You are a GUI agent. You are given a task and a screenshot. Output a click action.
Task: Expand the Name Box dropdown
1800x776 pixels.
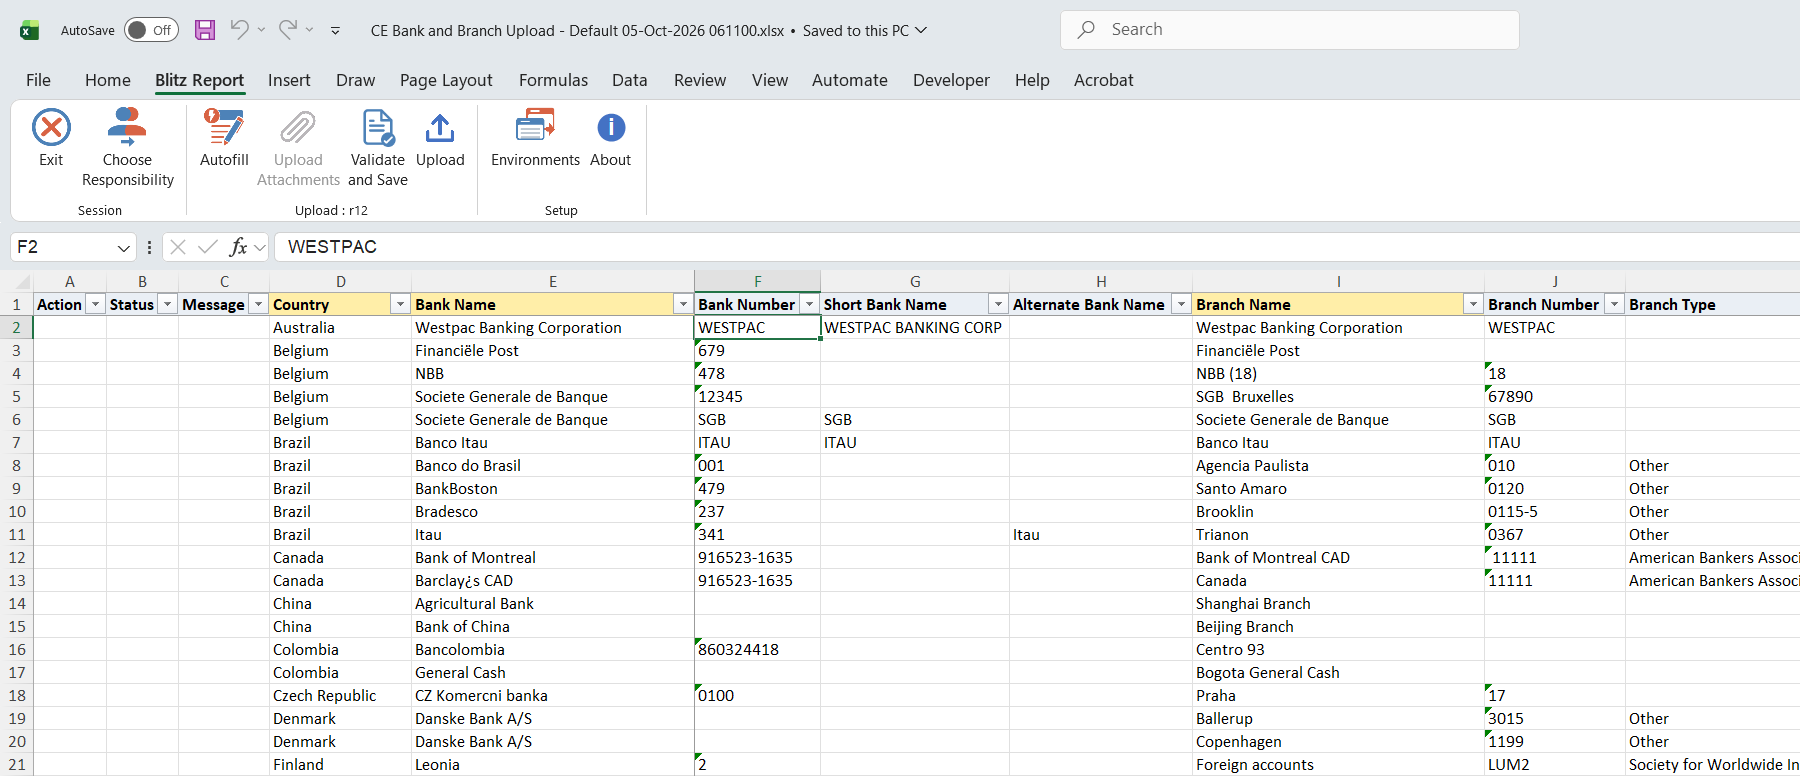[124, 248]
